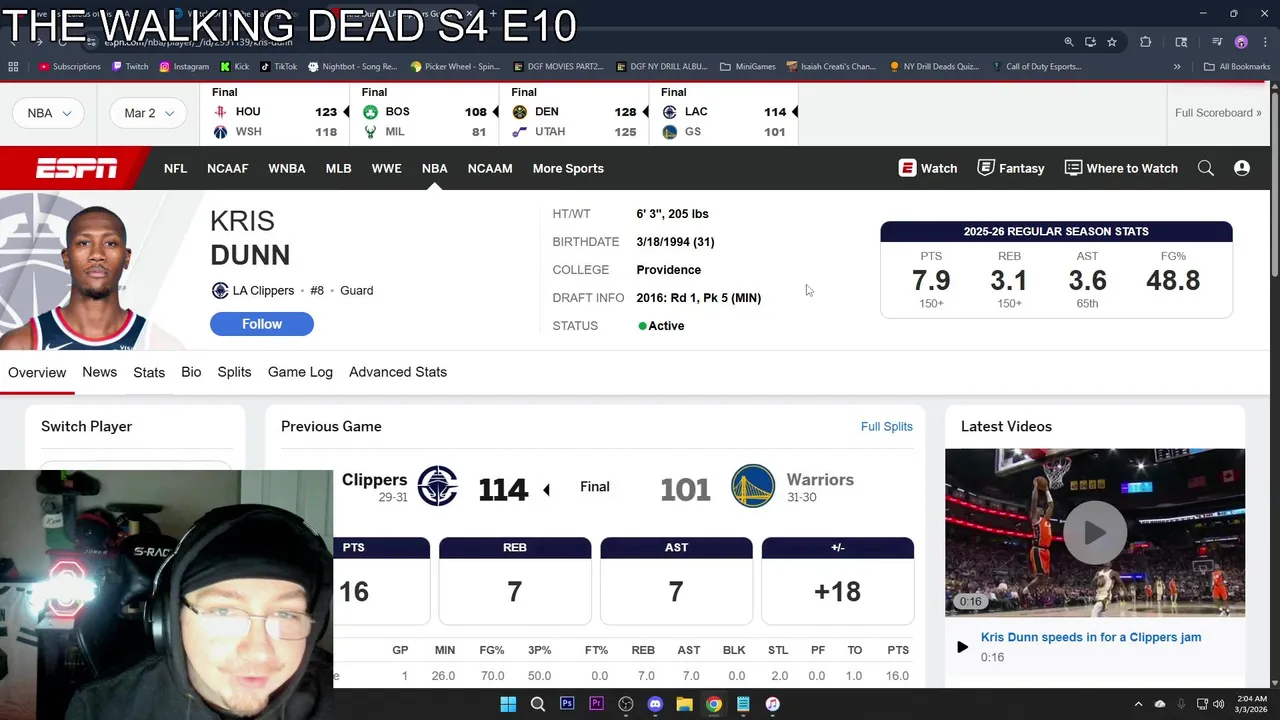Open LA Clippers team link

coord(263,290)
